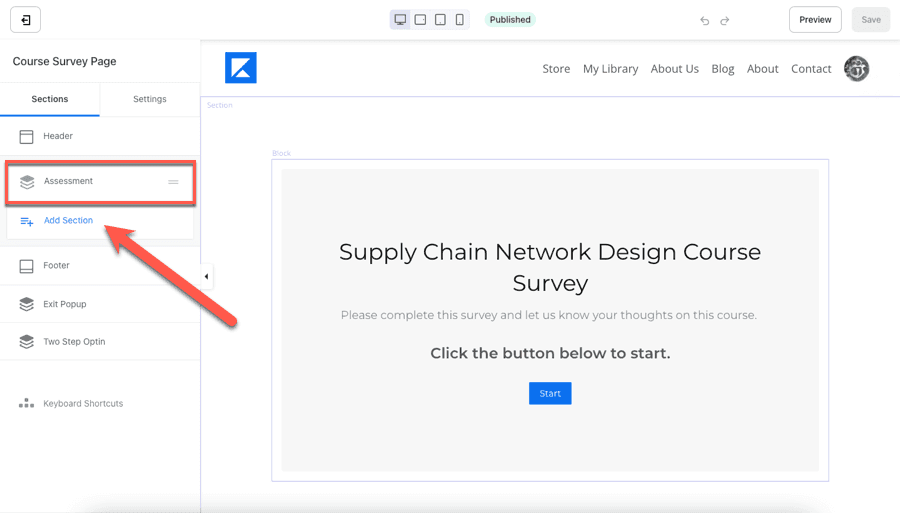Click Add Section link
Image resolution: width=900 pixels, height=513 pixels.
coord(68,220)
